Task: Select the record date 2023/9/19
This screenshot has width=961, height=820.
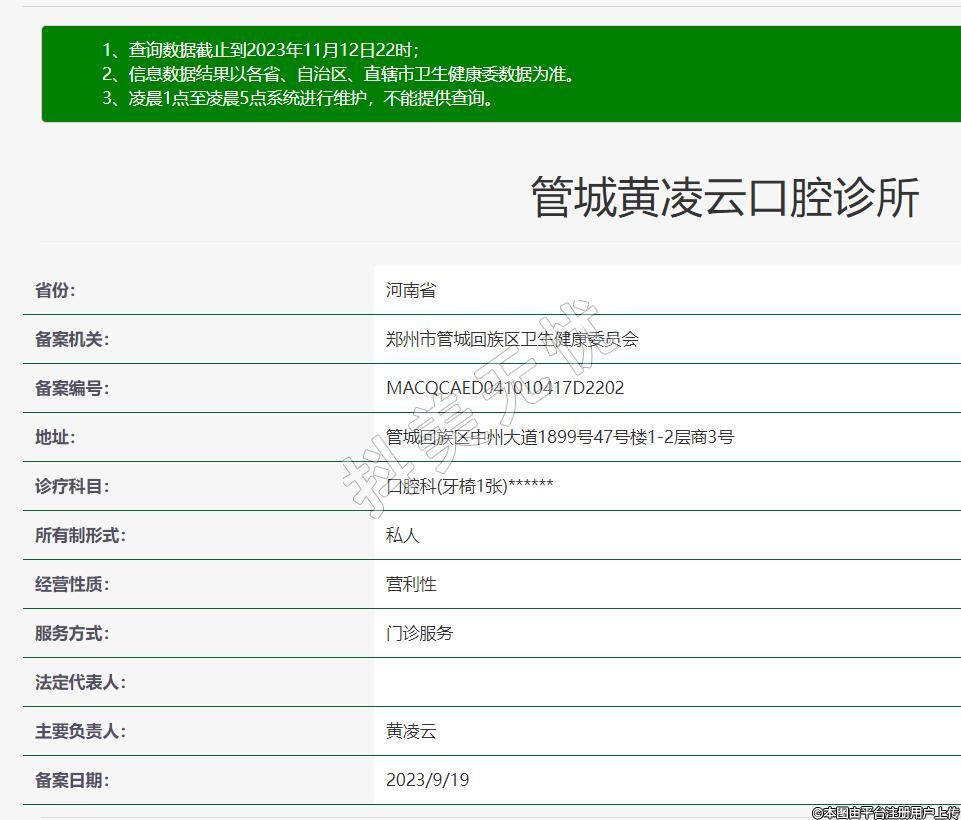Action: [x=427, y=781]
